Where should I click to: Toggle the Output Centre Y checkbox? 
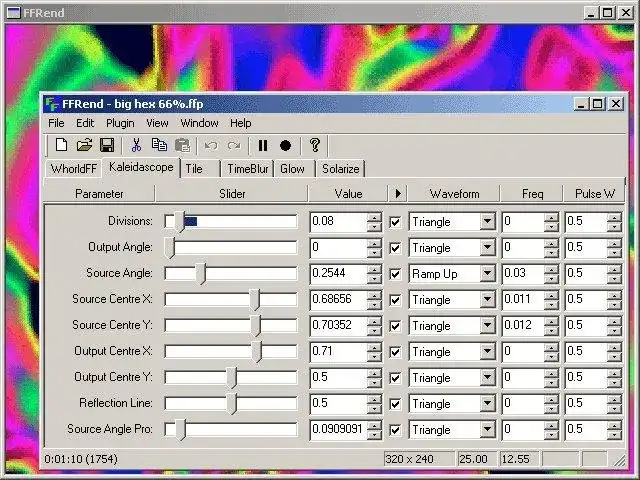(395, 378)
